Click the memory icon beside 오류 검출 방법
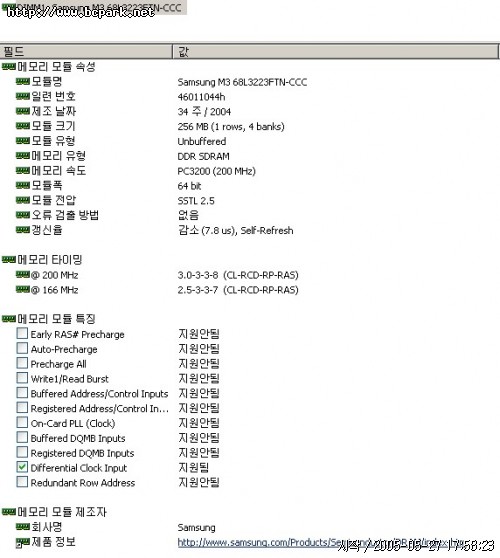 click(x=22, y=215)
